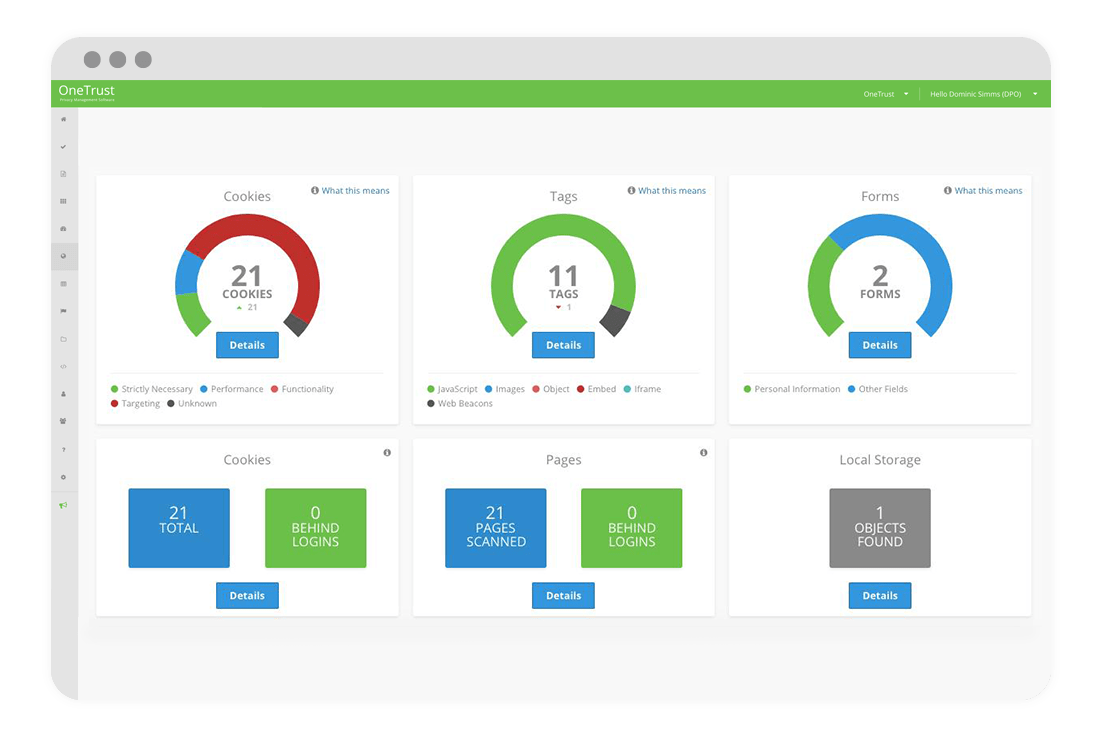This screenshot has width=1106, height=738.
Task: Open the users group icon in the sidebar
Action: [63, 421]
